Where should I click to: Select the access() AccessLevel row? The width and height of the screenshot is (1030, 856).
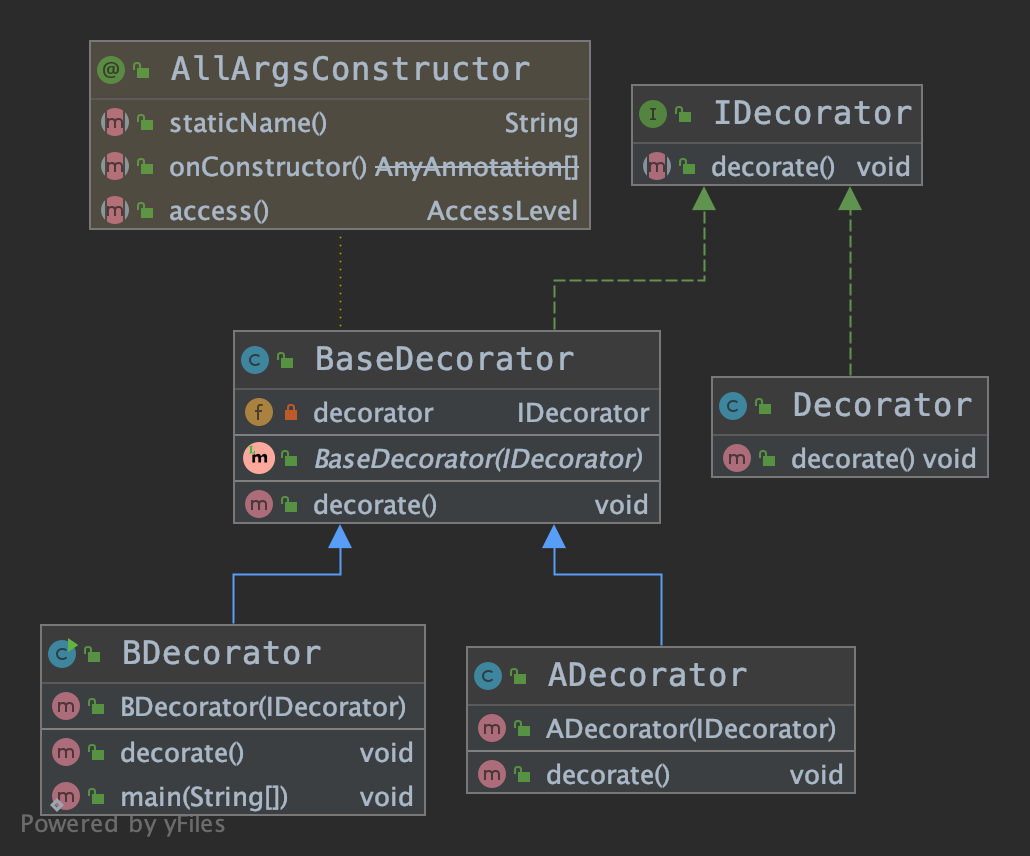pyautogui.click(x=340, y=211)
